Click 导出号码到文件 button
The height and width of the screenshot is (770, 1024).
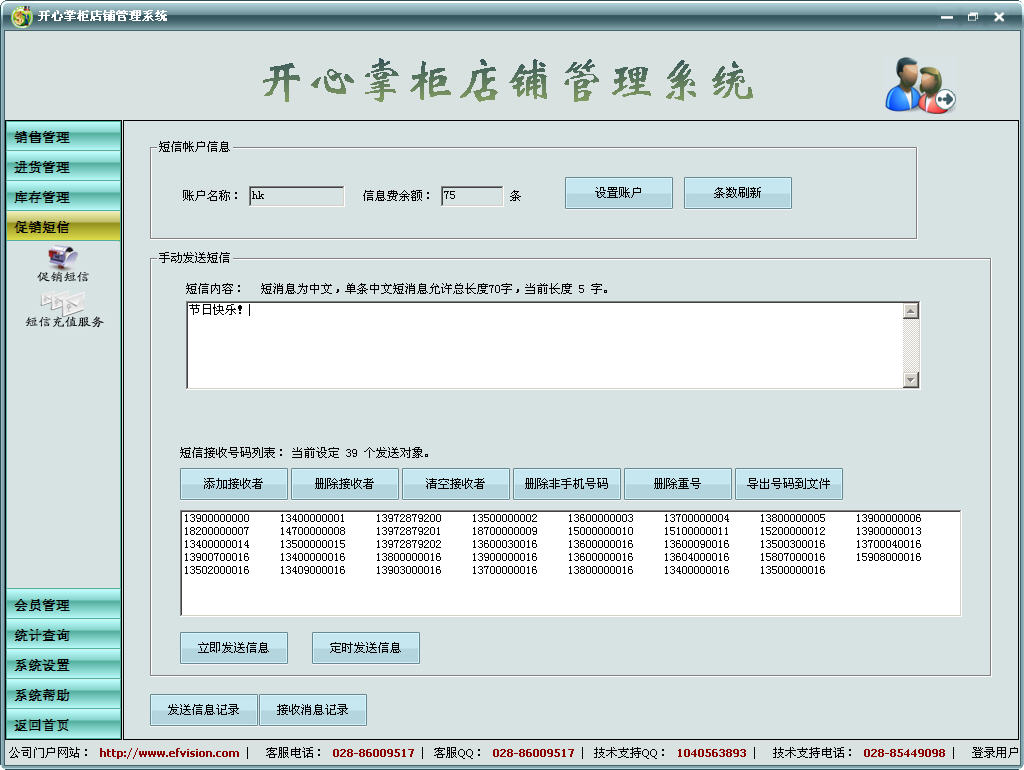pos(789,484)
